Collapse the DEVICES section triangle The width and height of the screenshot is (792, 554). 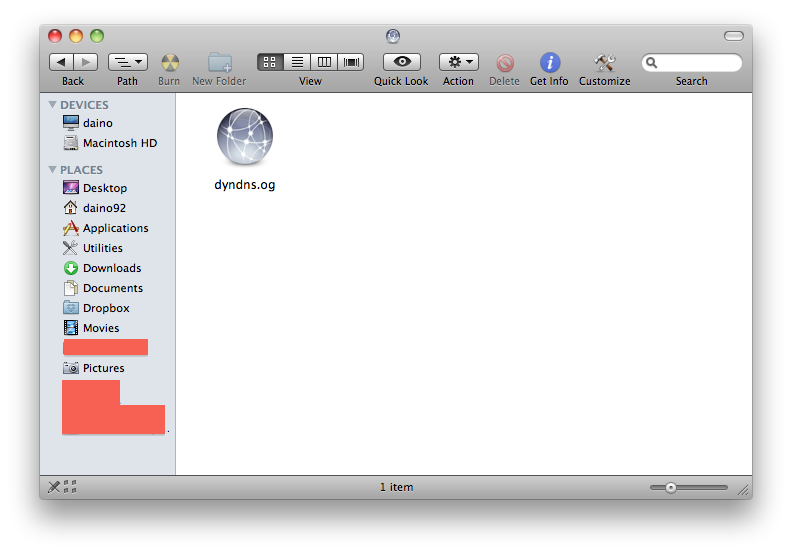[52, 105]
